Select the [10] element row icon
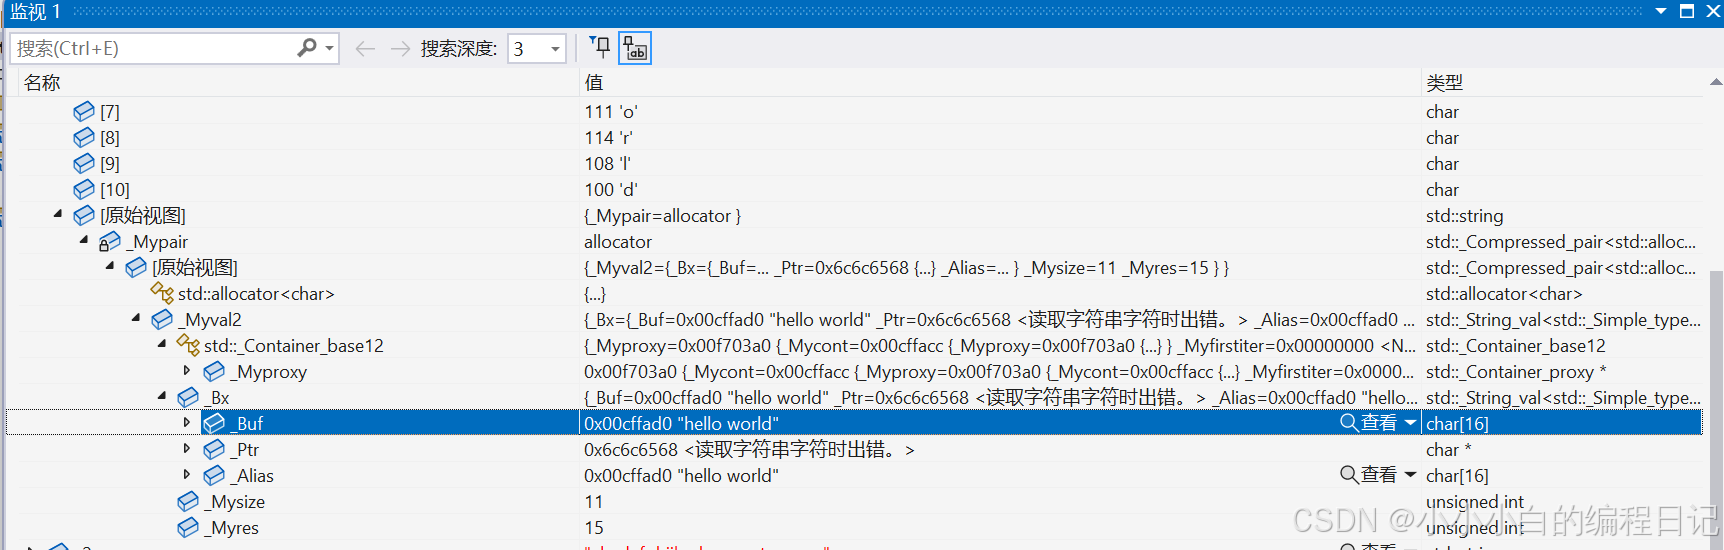This screenshot has height=550, width=1724. 84,189
